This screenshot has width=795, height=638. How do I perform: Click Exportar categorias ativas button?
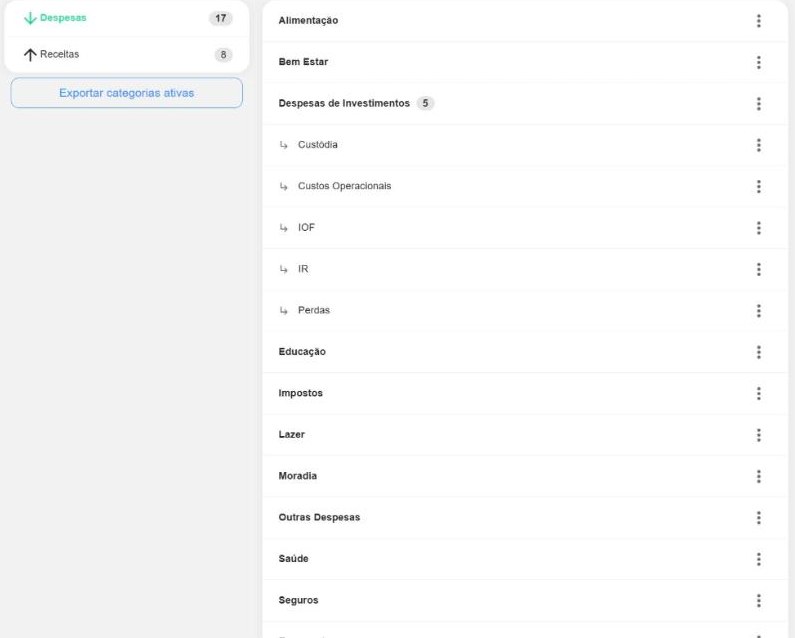click(127, 93)
